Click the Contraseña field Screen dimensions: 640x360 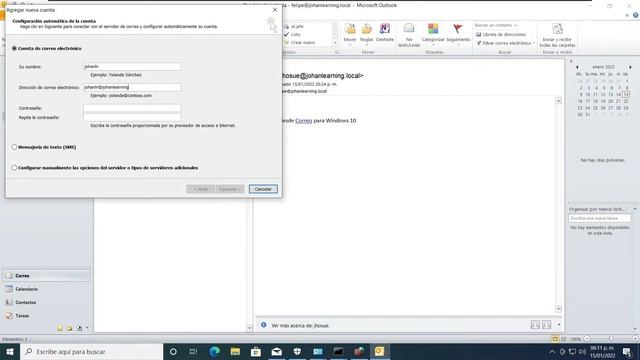(132, 108)
